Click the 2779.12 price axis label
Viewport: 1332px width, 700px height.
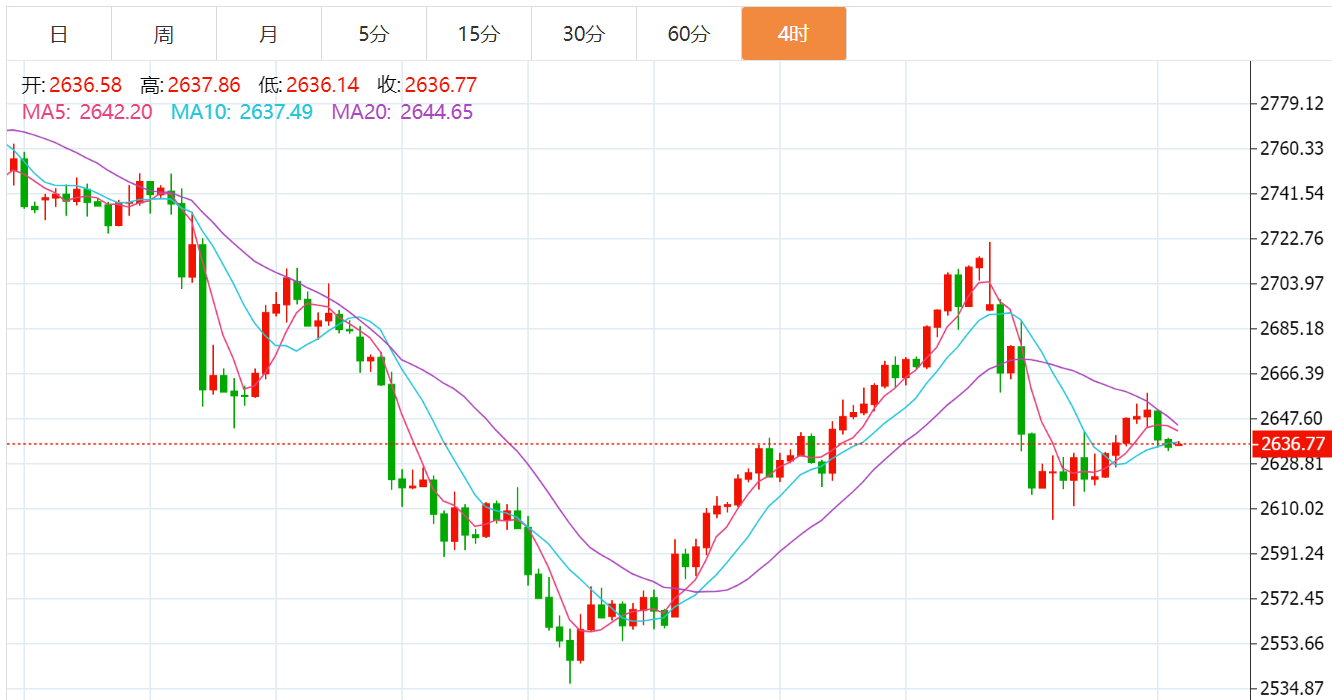coord(1293,104)
